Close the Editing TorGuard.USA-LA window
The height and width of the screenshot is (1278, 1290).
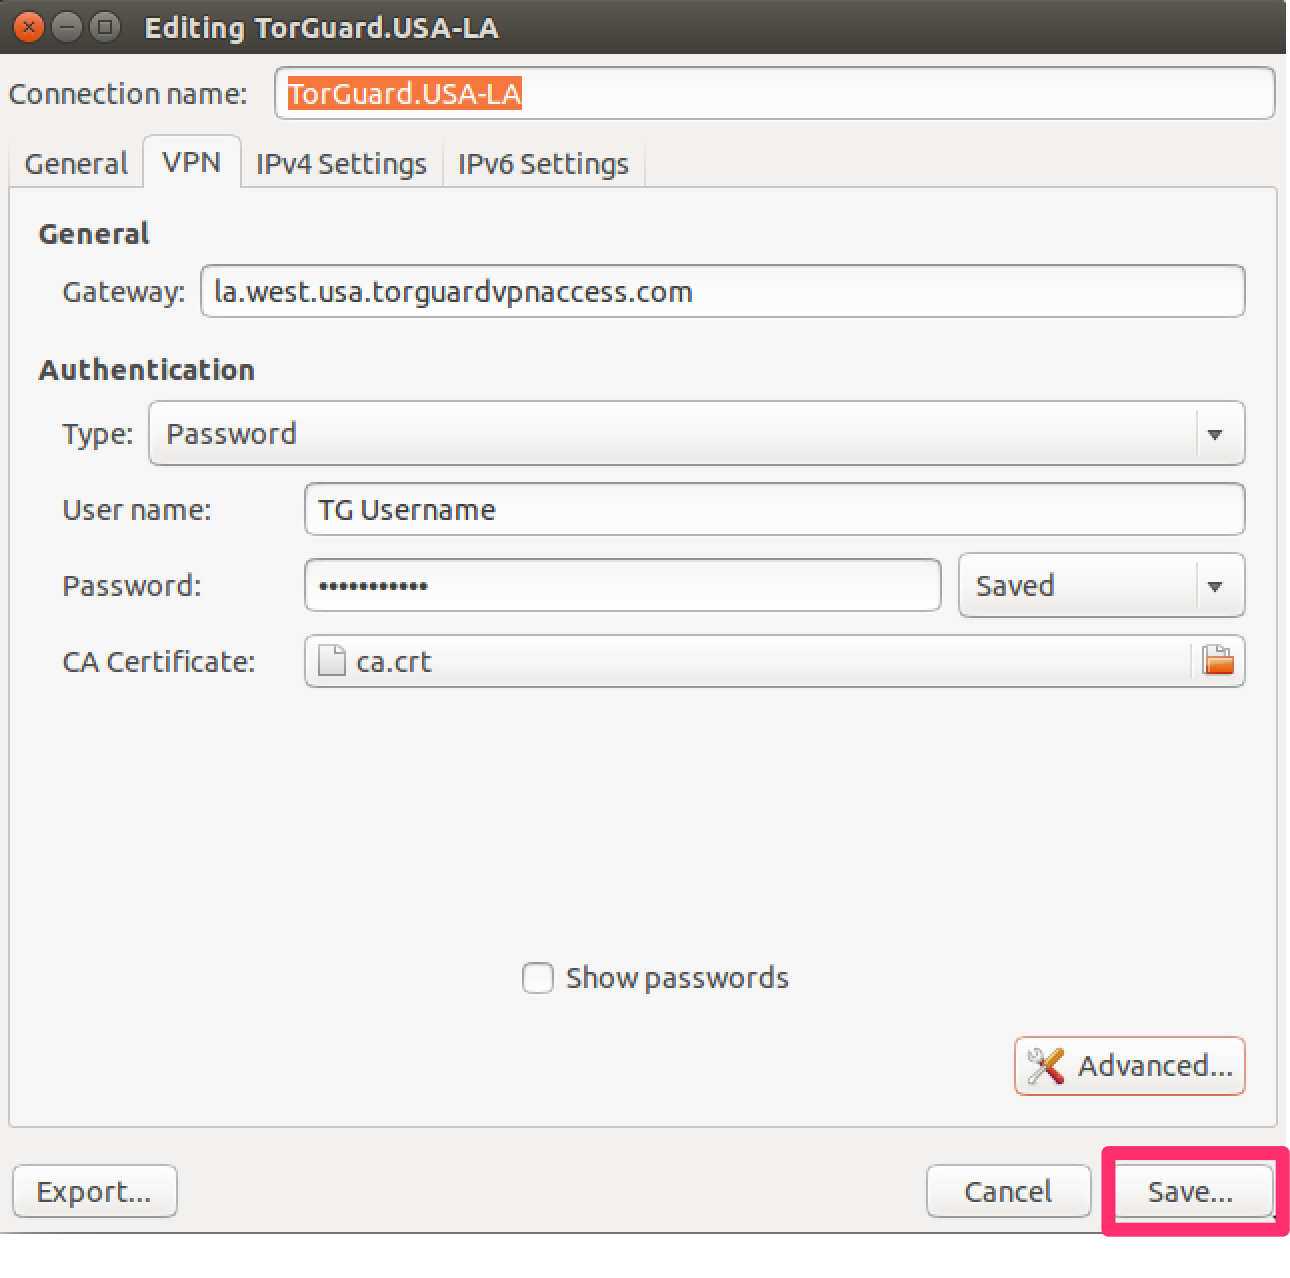[x=29, y=27]
